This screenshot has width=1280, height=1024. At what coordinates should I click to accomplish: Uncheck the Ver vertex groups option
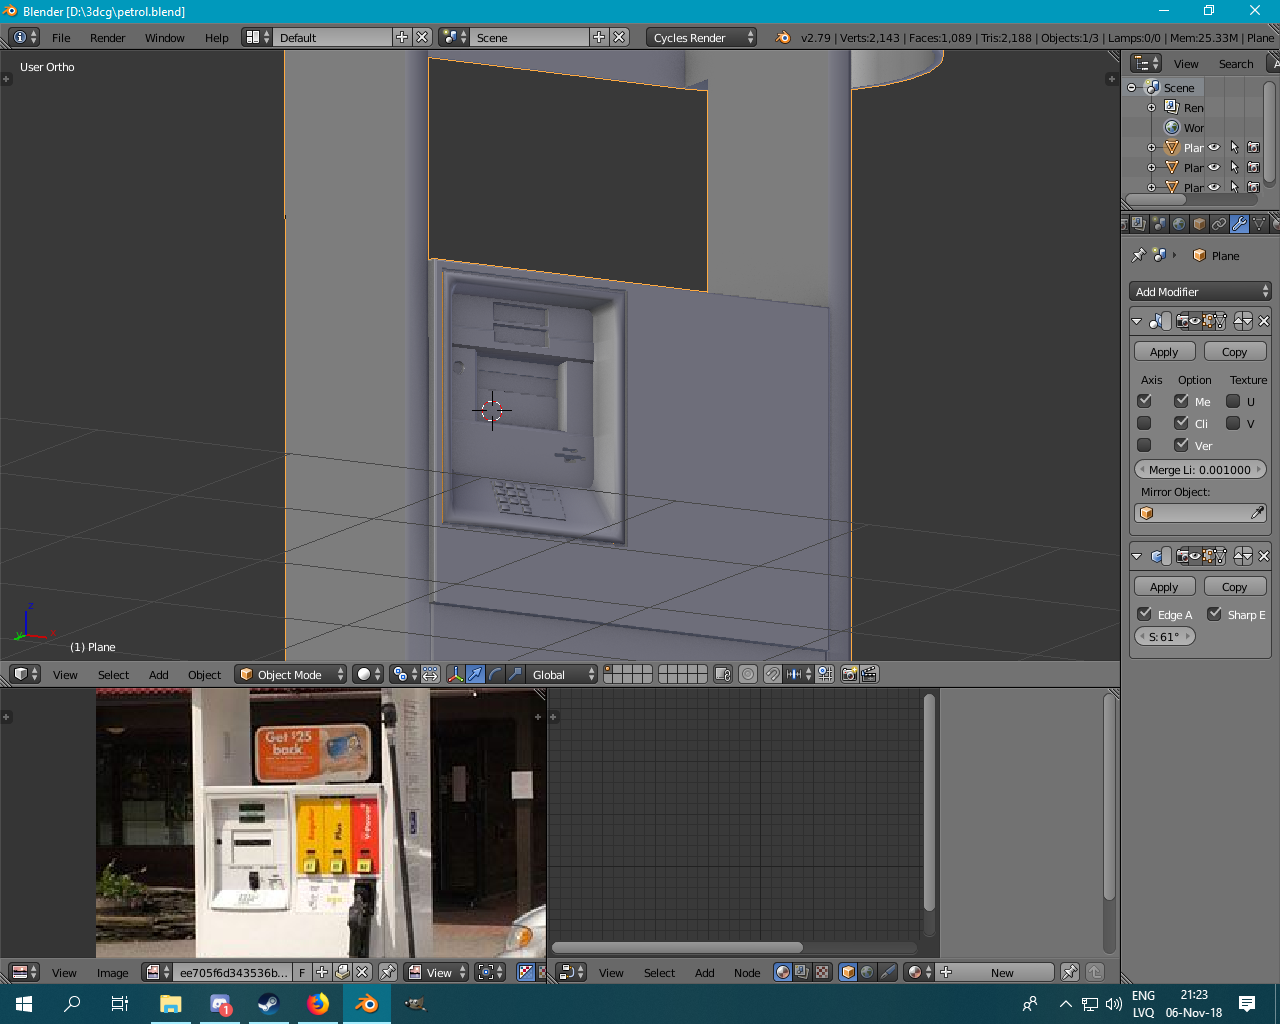1181,445
